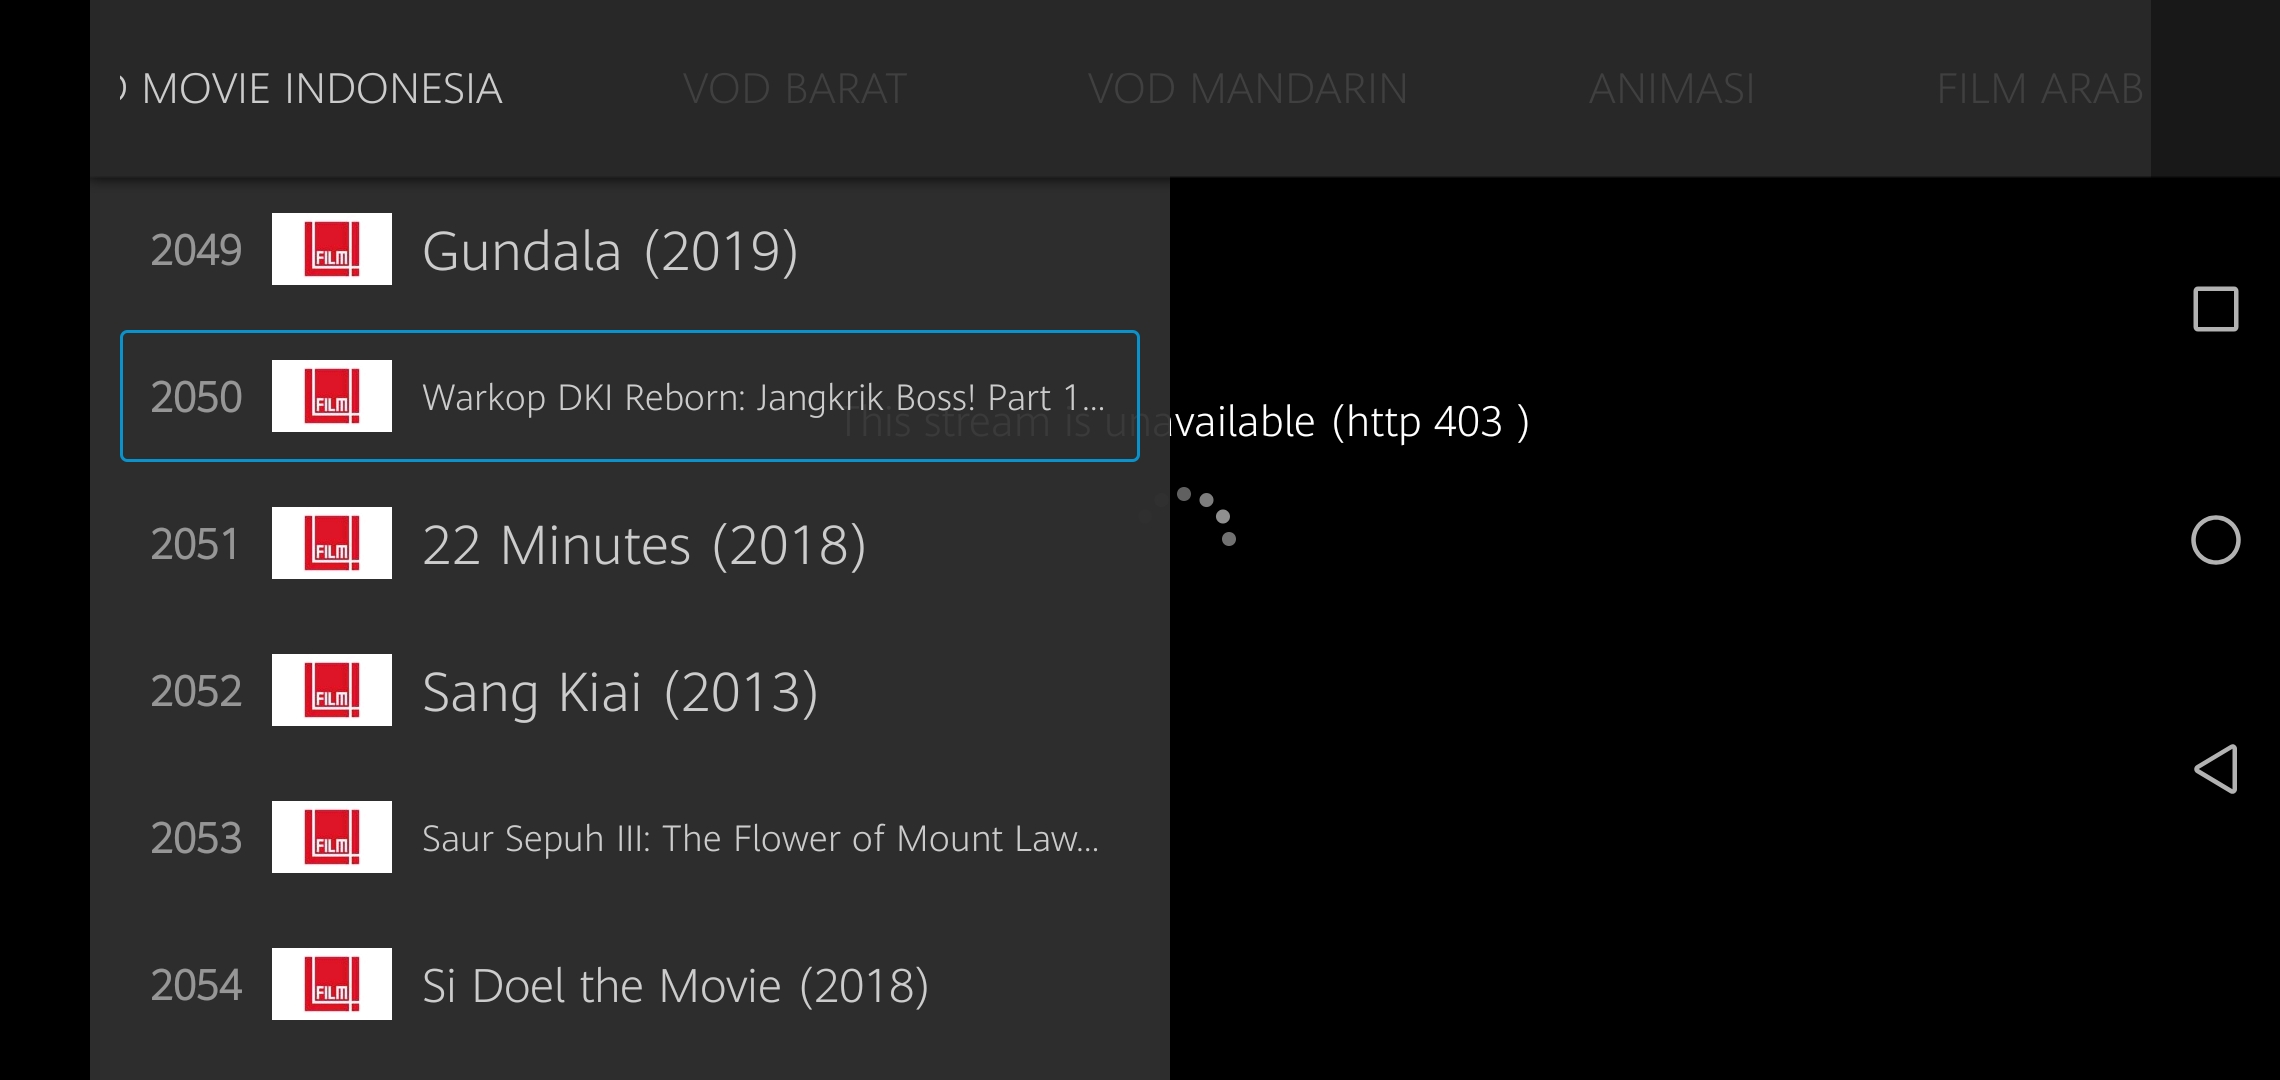Select 22 Minutes (2018) title
The height and width of the screenshot is (1080, 2280).
tap(644, 545)
